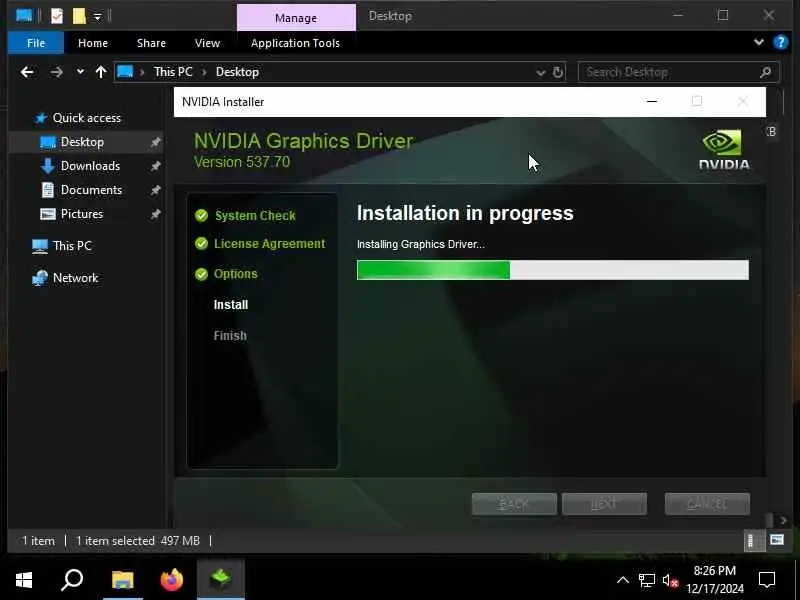This screenshot has width=800, height=600.
Task: Switch to large icons view in status bar
Action: [x=777, y=540]
